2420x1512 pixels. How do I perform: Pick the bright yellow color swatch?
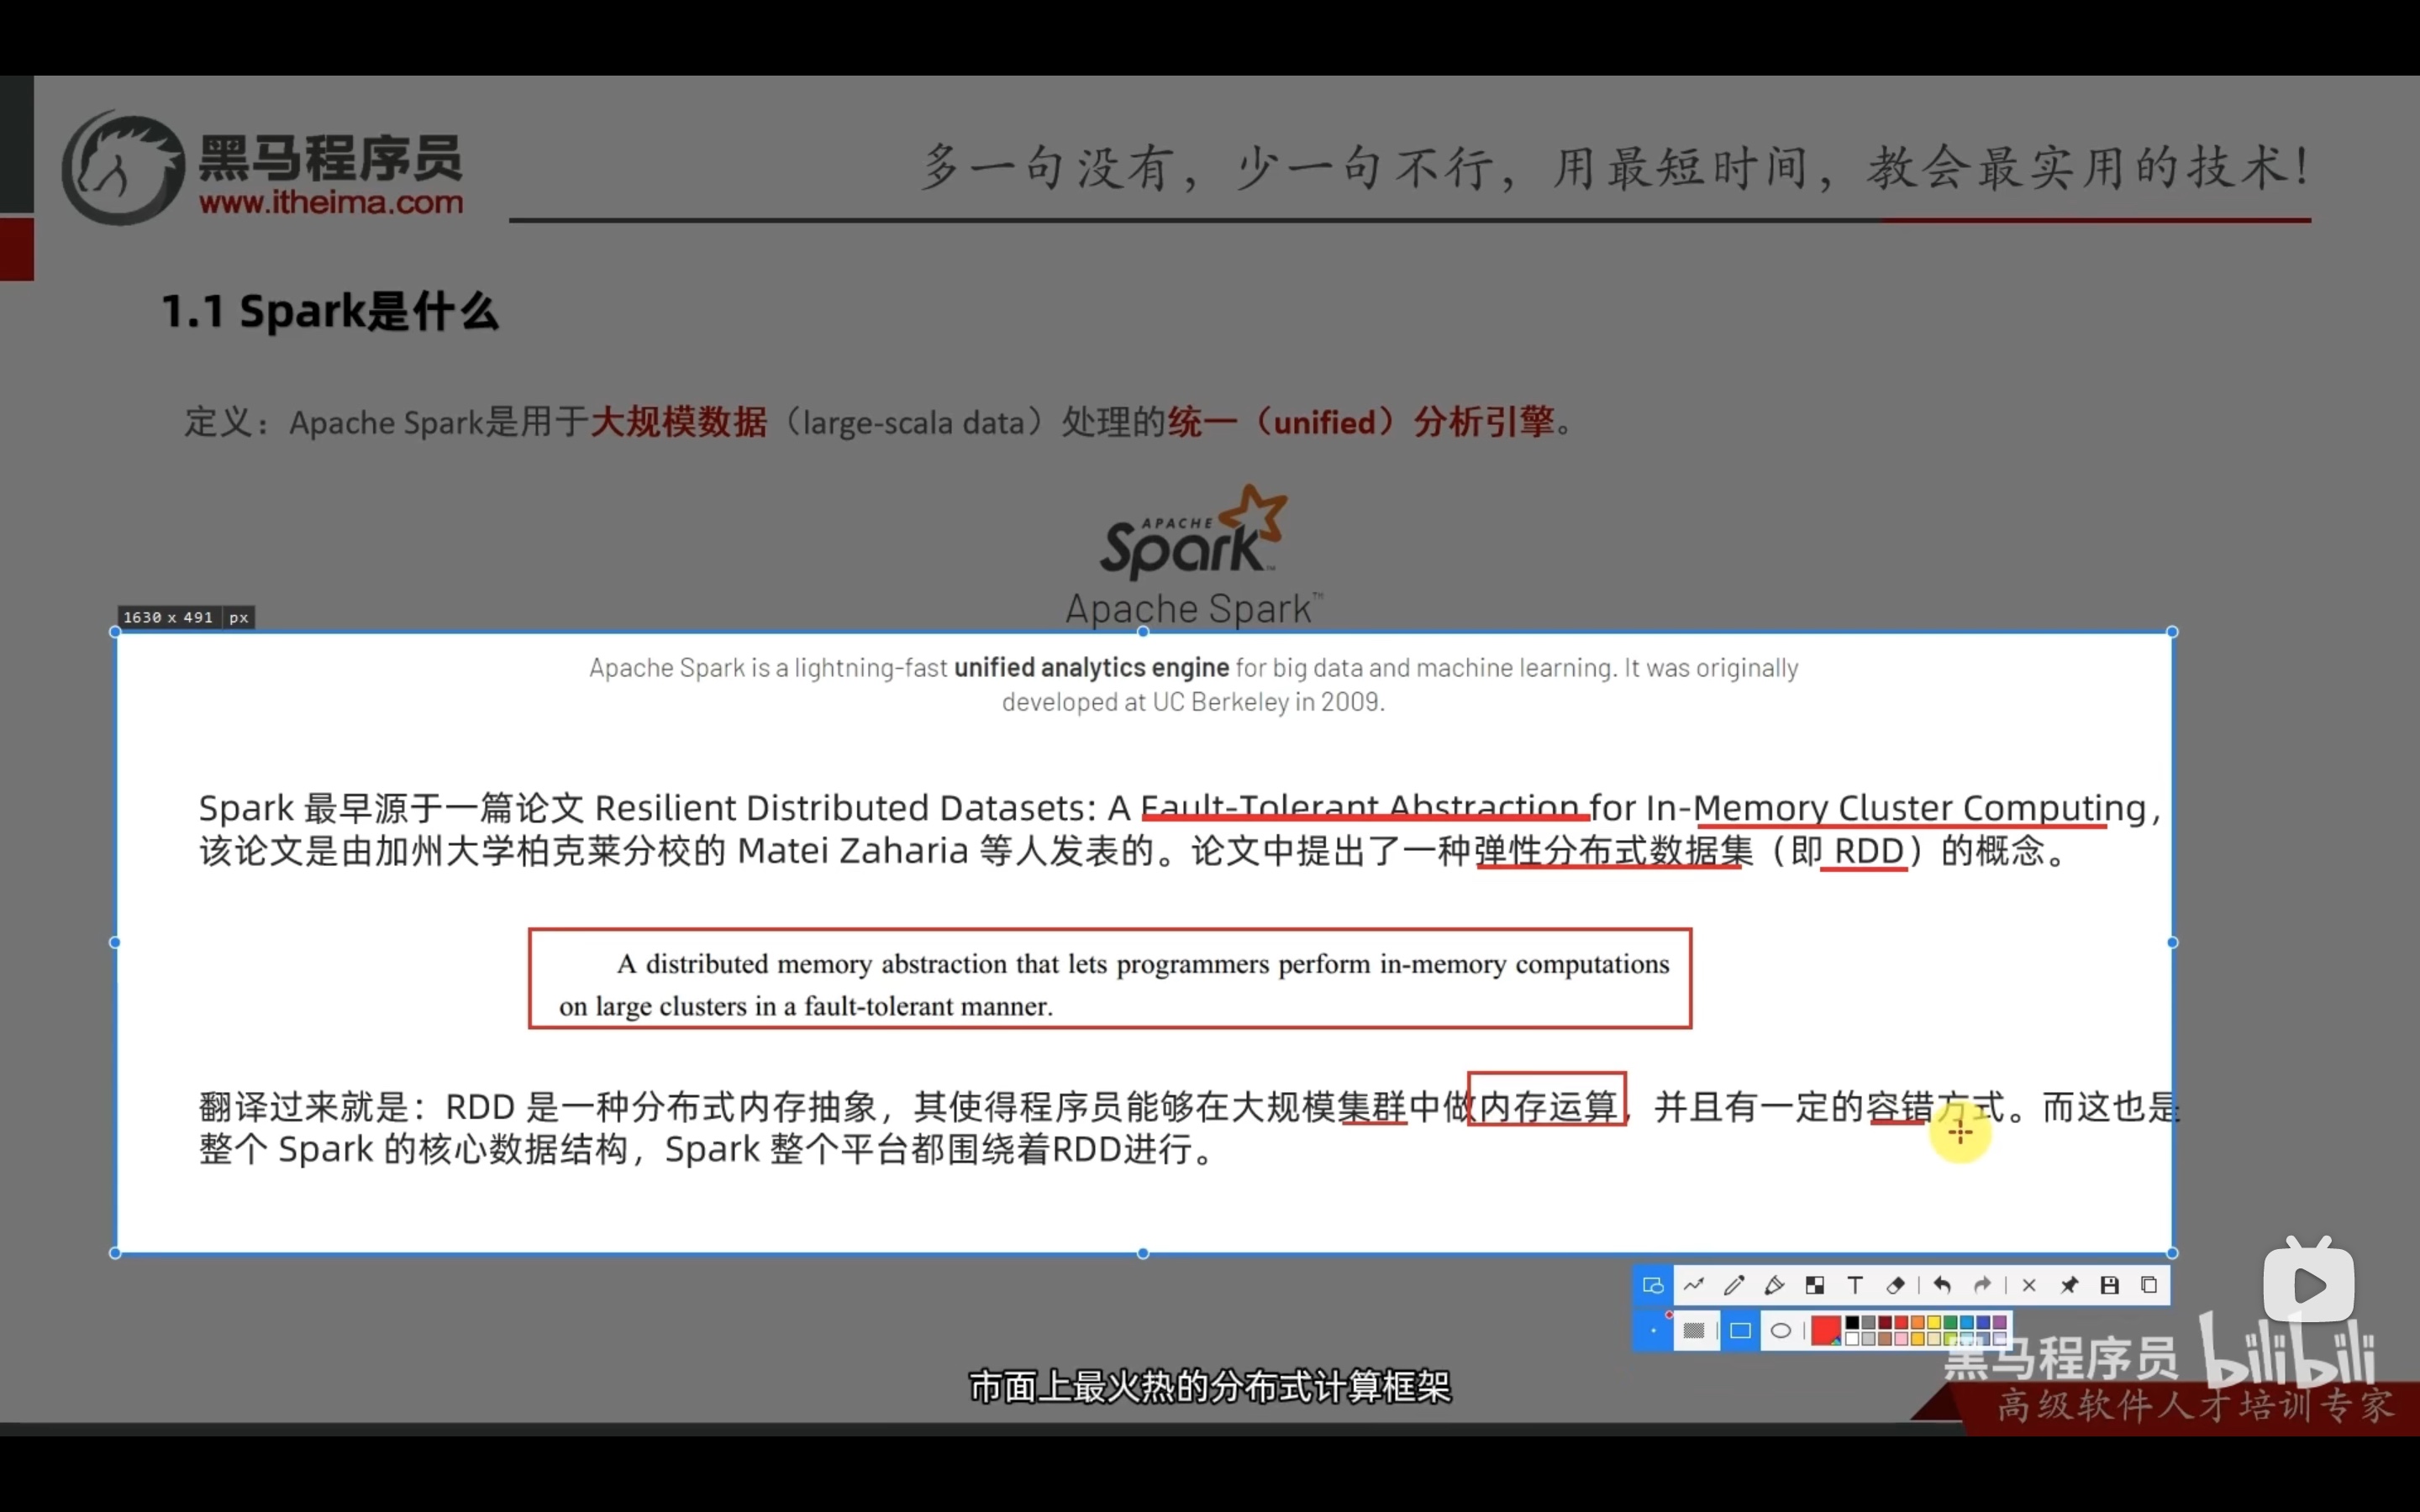pos(1935,1322)
